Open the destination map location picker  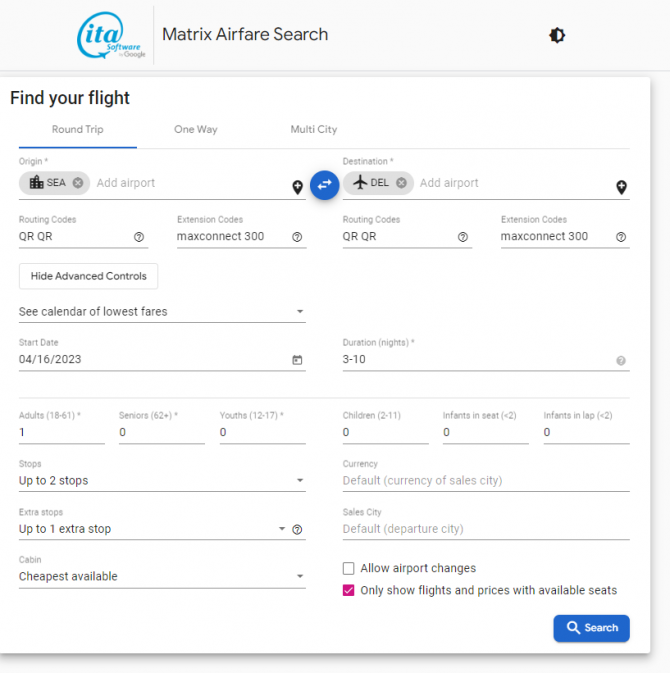click(621, 187)
